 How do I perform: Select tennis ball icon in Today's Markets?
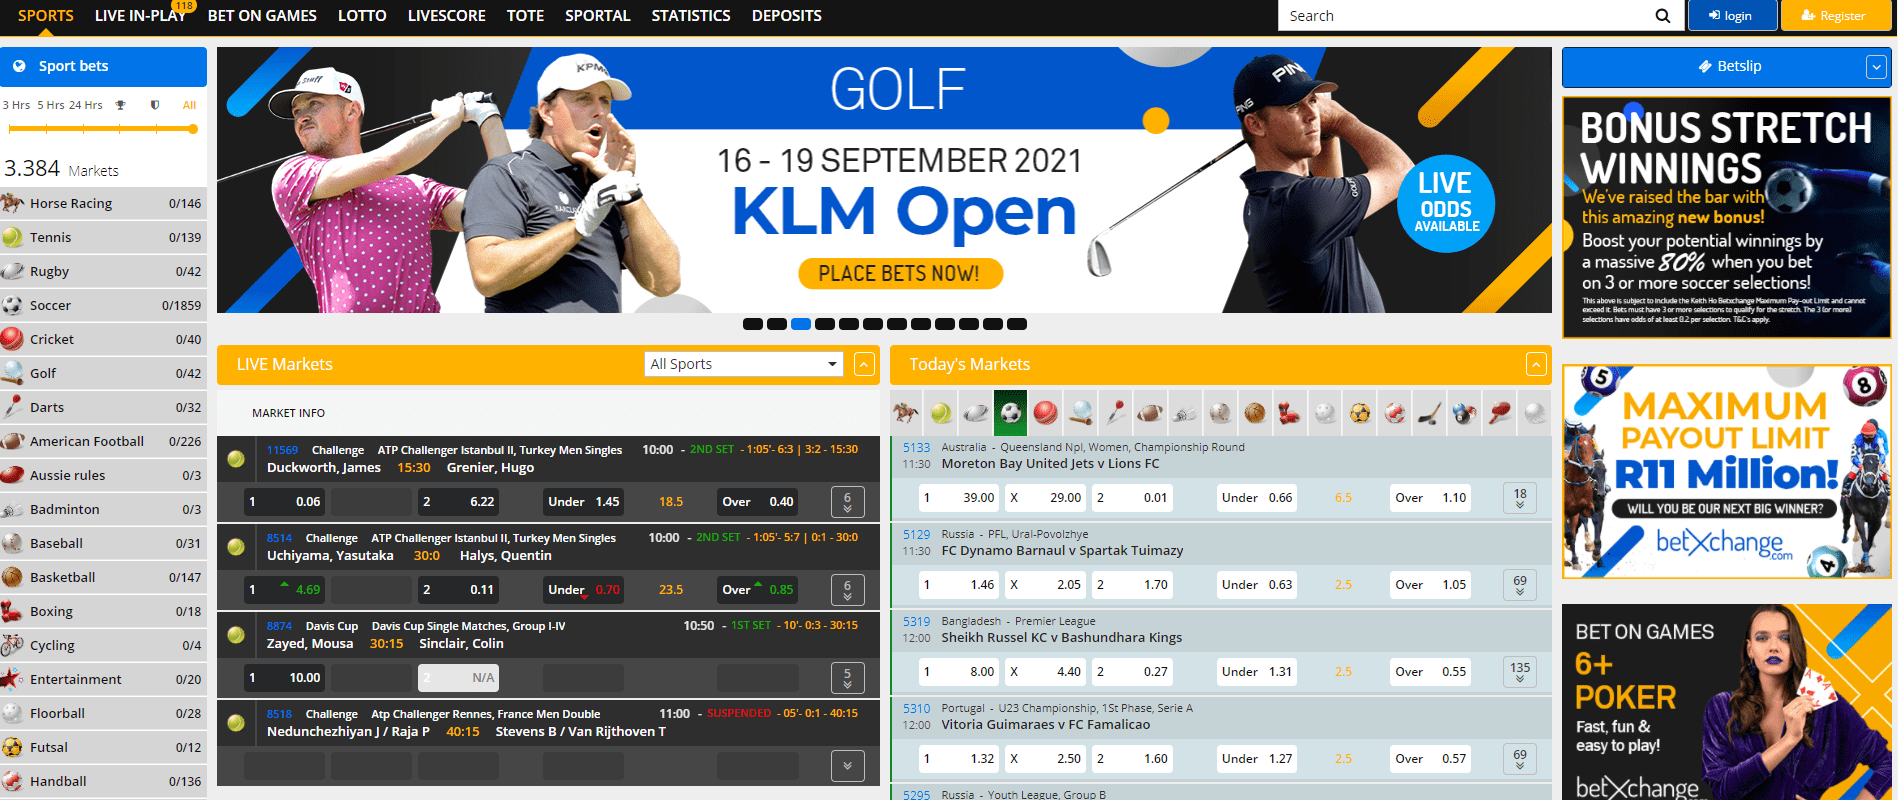tap(941, 413)
